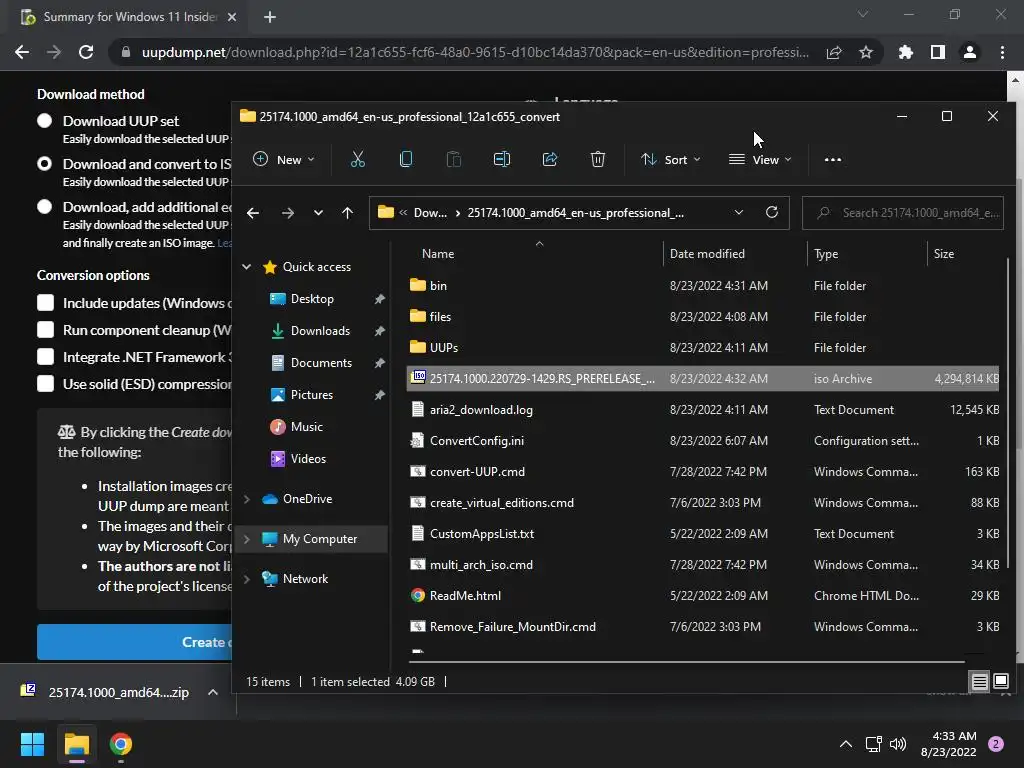
Task: Select Desktop in Quick access
Action: click(312, 298)
